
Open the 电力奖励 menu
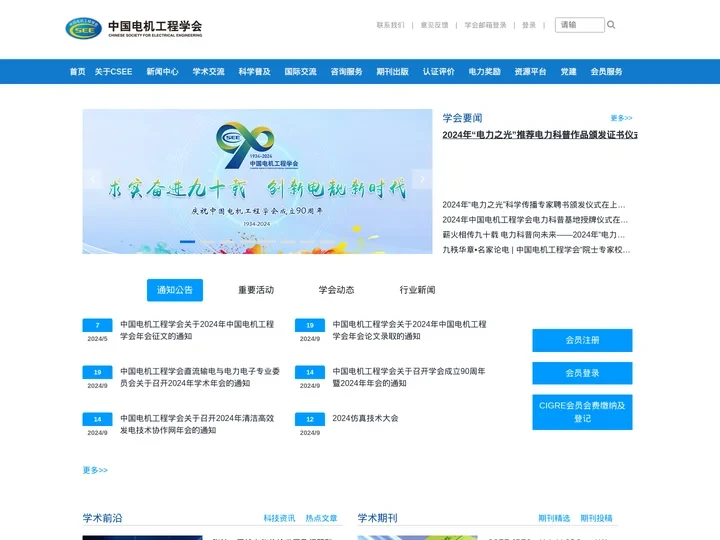(x=484, y=72)
